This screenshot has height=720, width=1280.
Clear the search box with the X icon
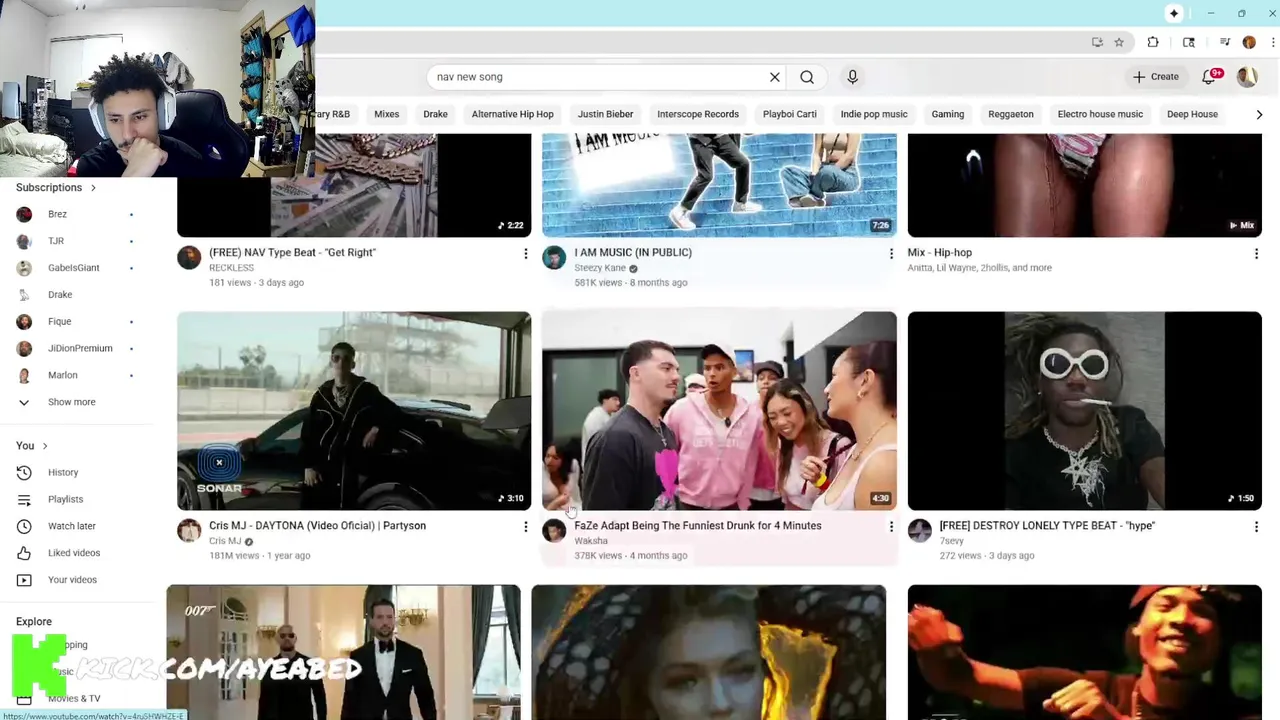[774, 77]
